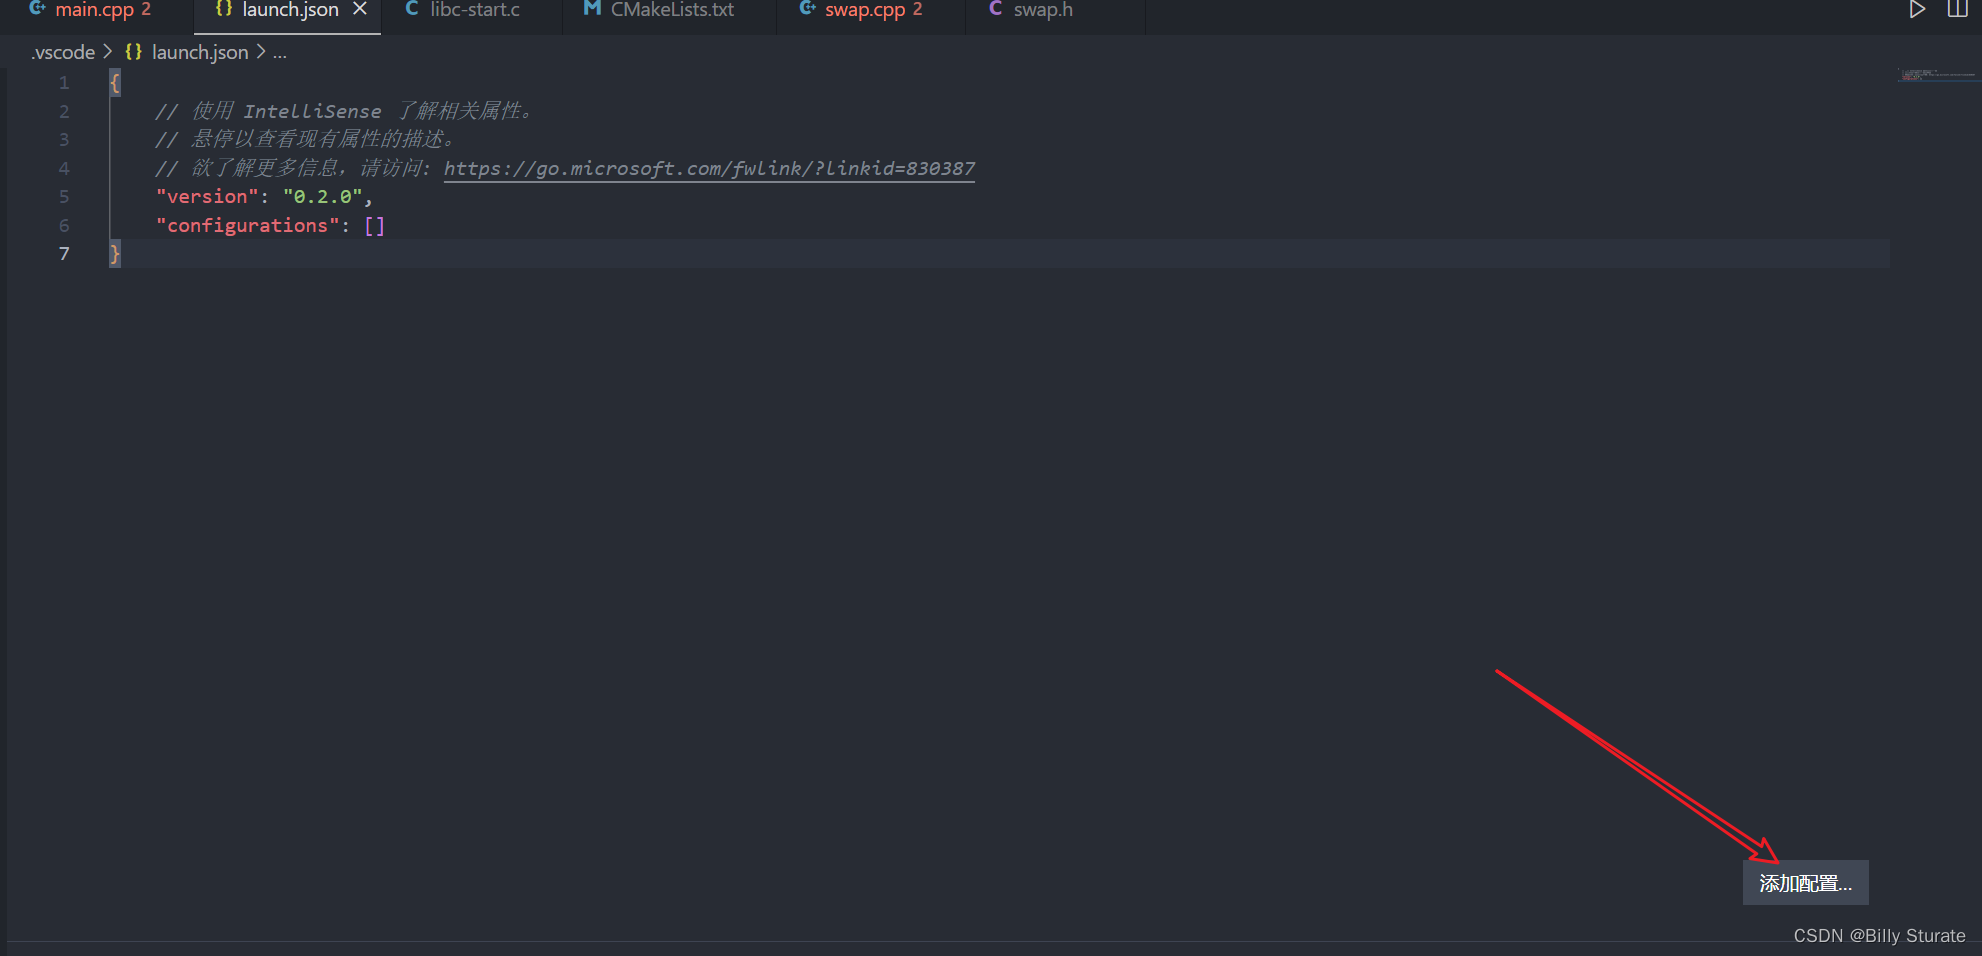
Task: Click the C++ icon on the swap.cpp tab
Action: coord(806,10)
